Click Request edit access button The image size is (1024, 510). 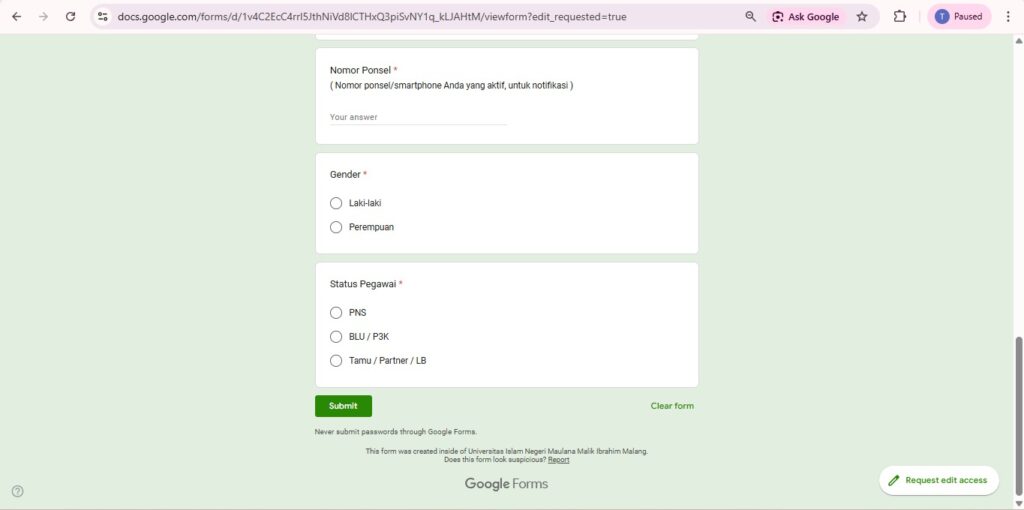[x=938, y=480]
